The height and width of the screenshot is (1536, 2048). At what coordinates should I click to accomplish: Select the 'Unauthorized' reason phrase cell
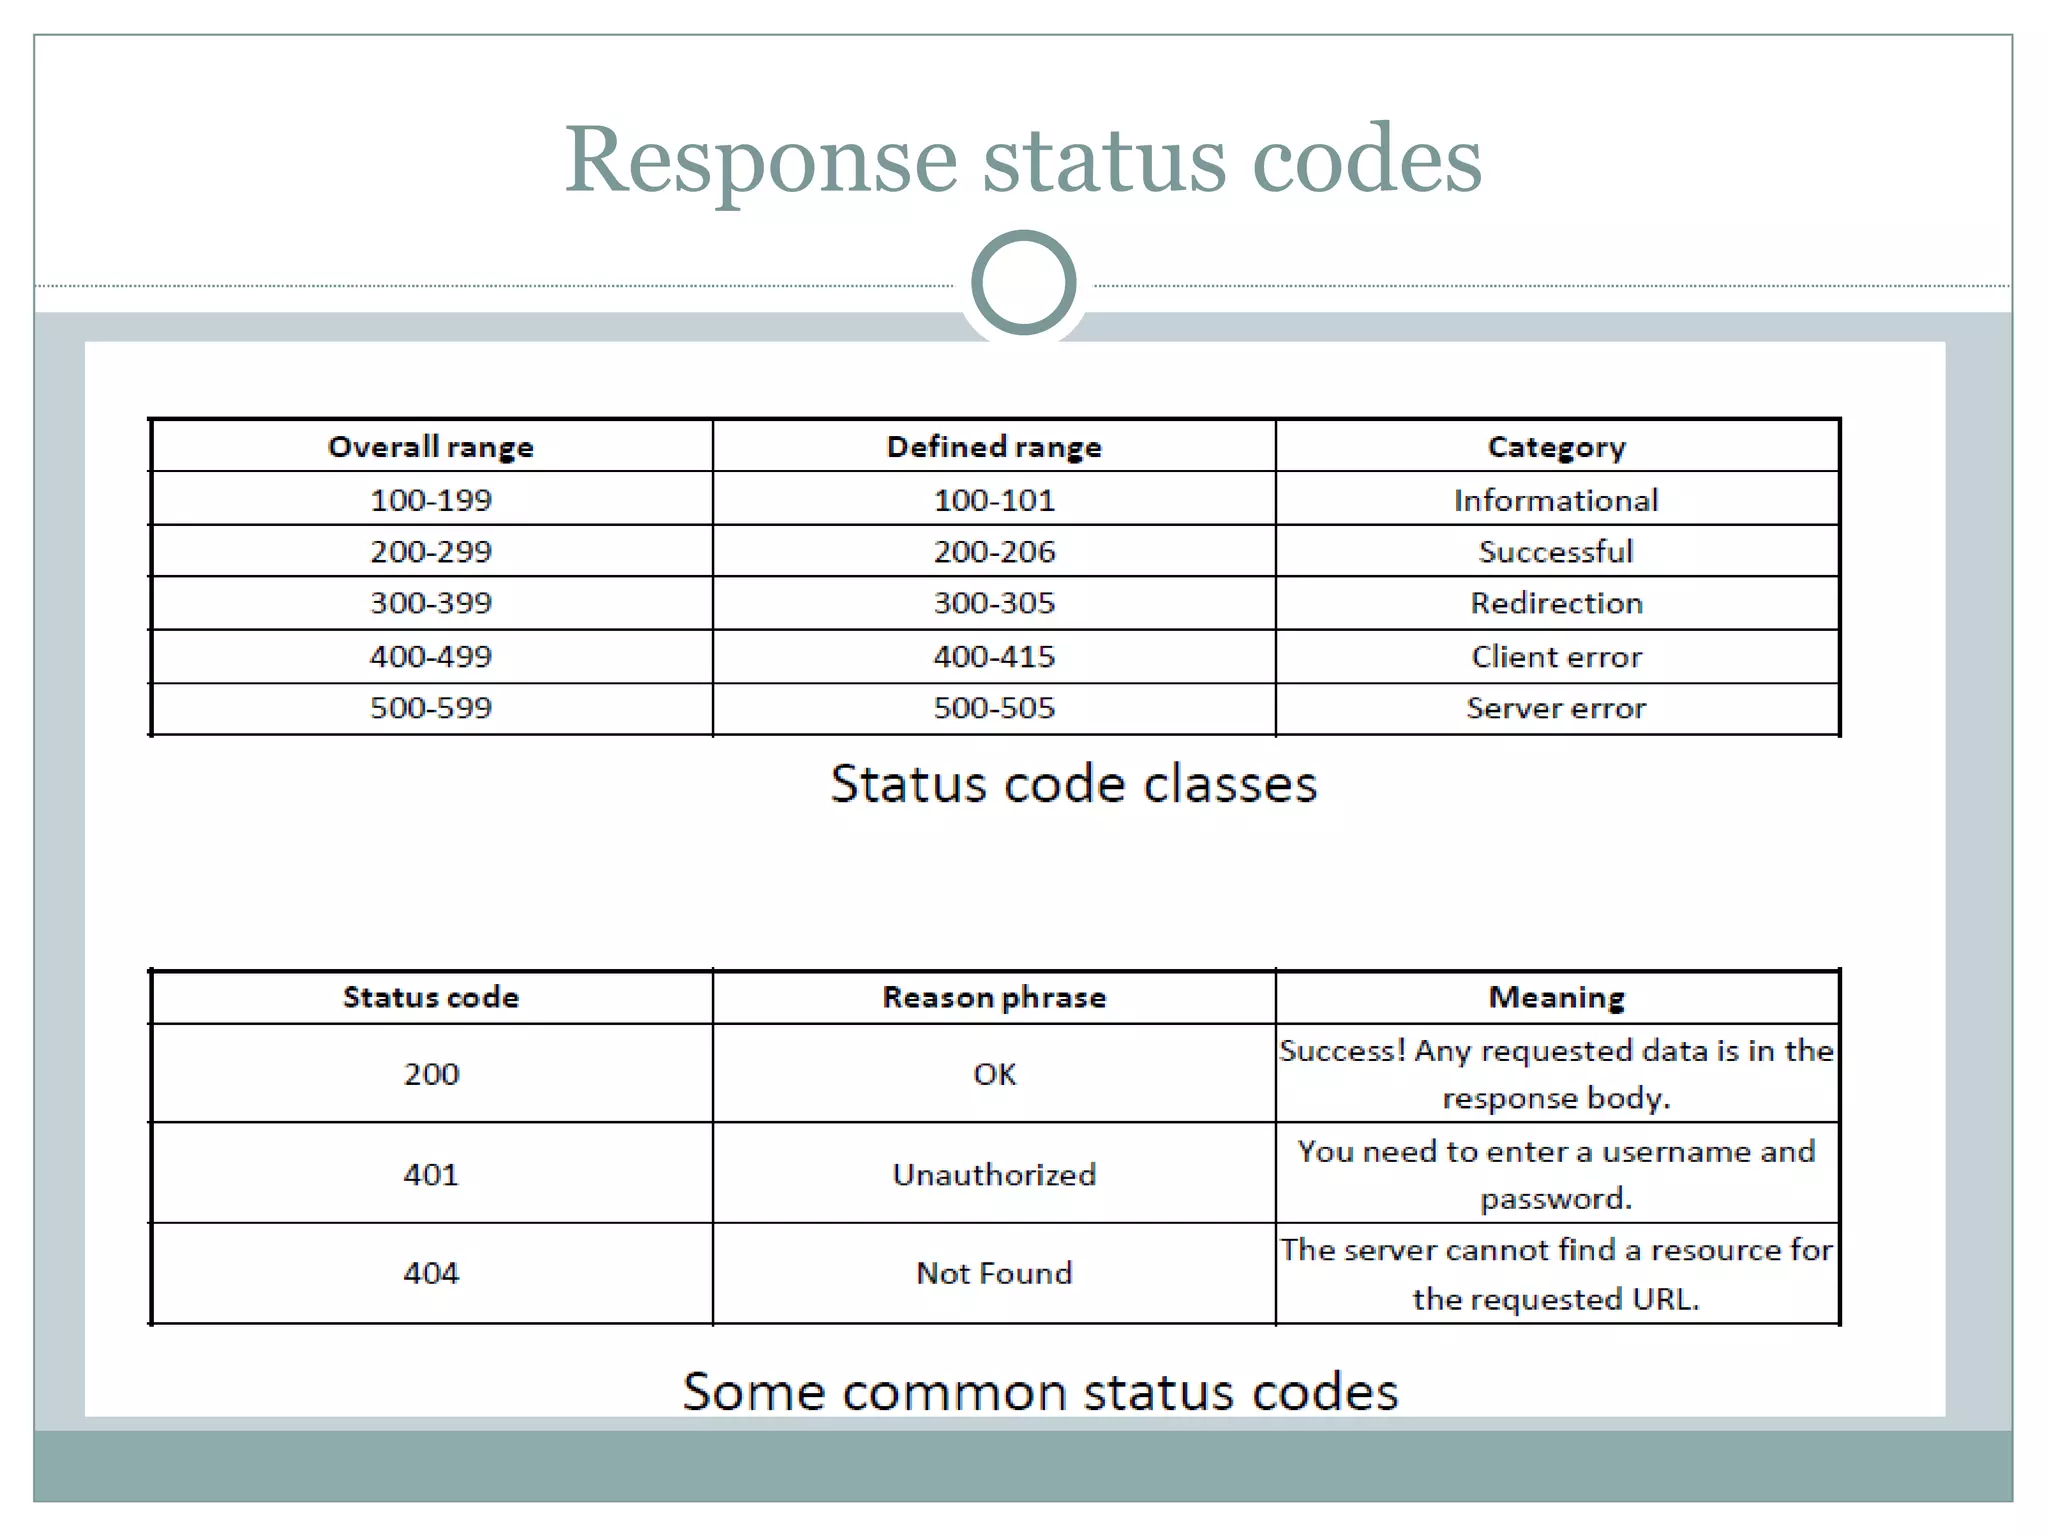[994, 1173]
